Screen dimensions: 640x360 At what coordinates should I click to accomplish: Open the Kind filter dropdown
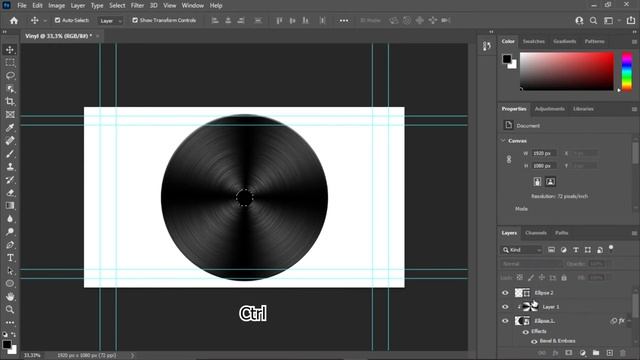[x=522, y=250]
